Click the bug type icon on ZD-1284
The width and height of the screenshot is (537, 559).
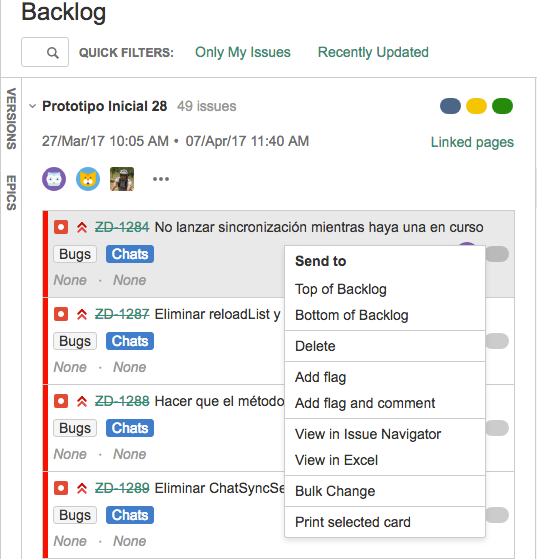tap(61, 227)
